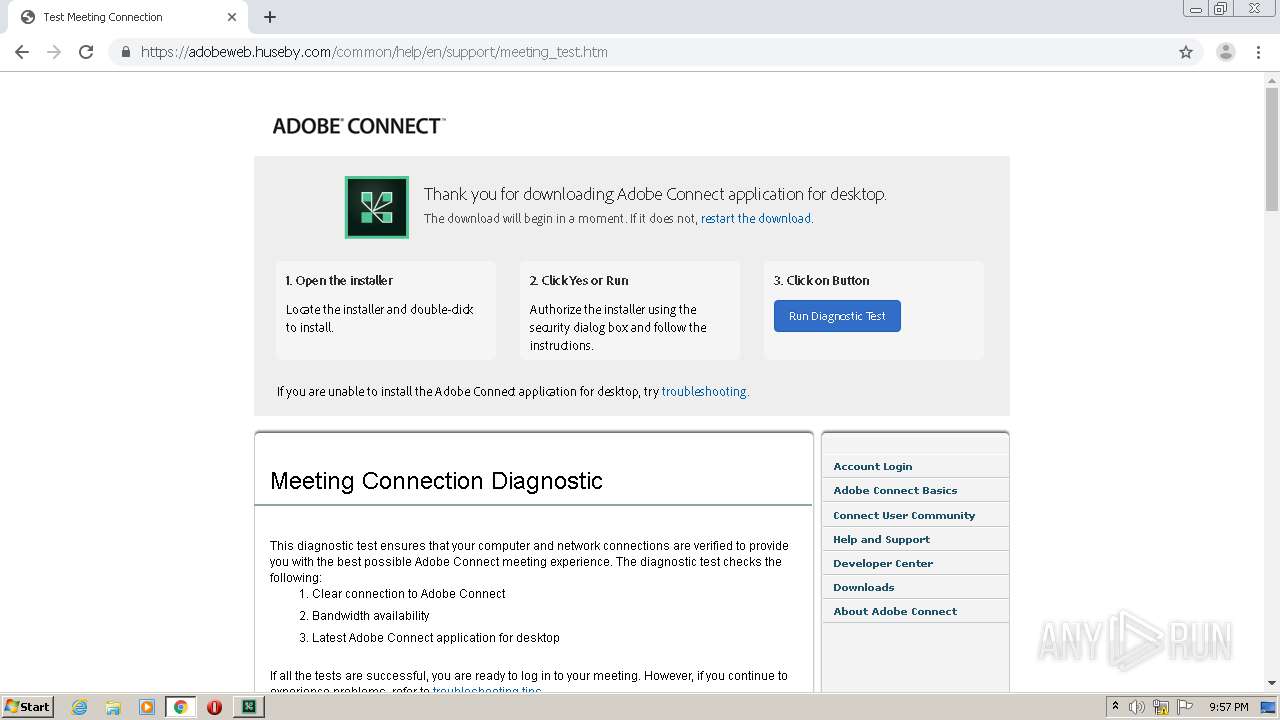Click the restart the download link
The height and width of the screenshot is (720, 1280).
click(x=755, y=218)
